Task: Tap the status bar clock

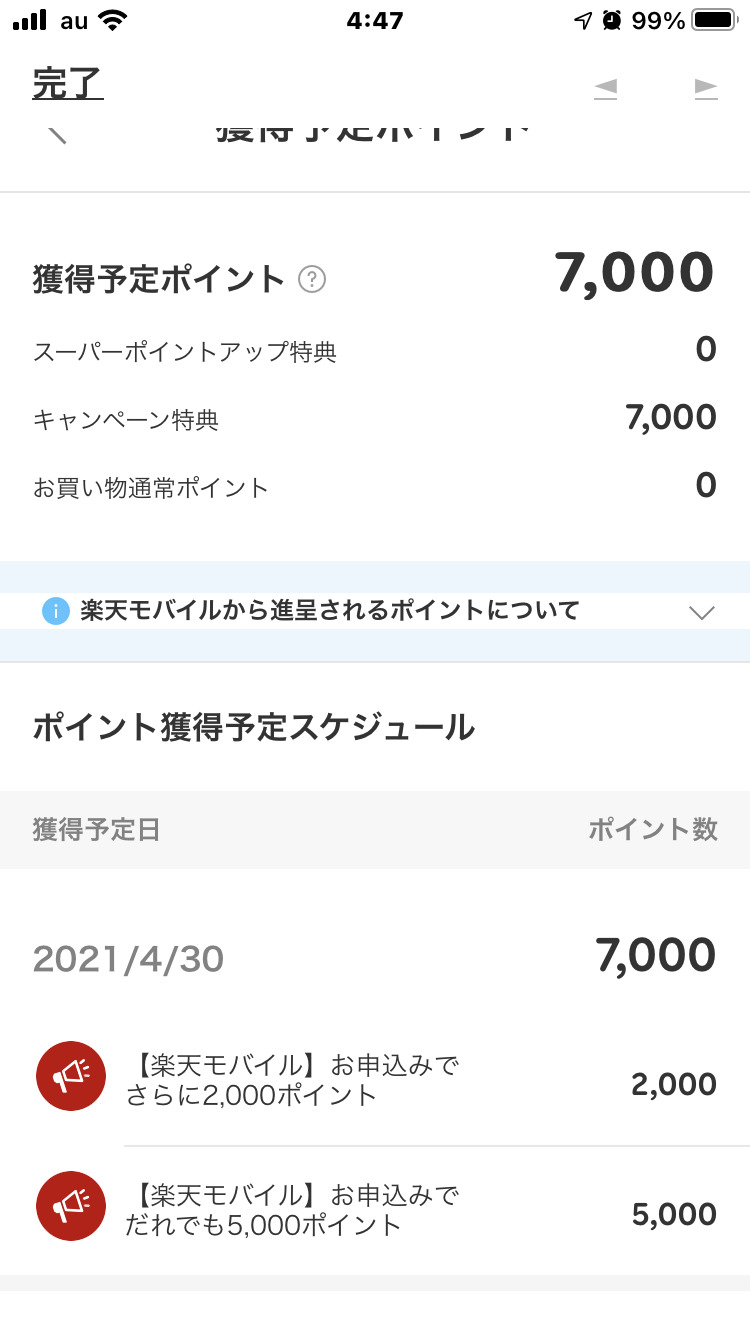Action: [x=375, y=21]
